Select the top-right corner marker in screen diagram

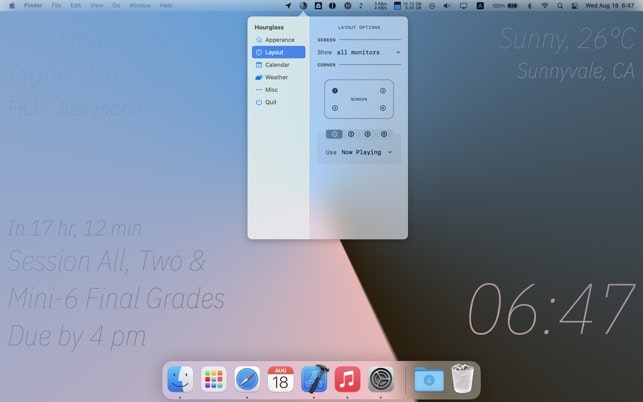coord(383,91)
